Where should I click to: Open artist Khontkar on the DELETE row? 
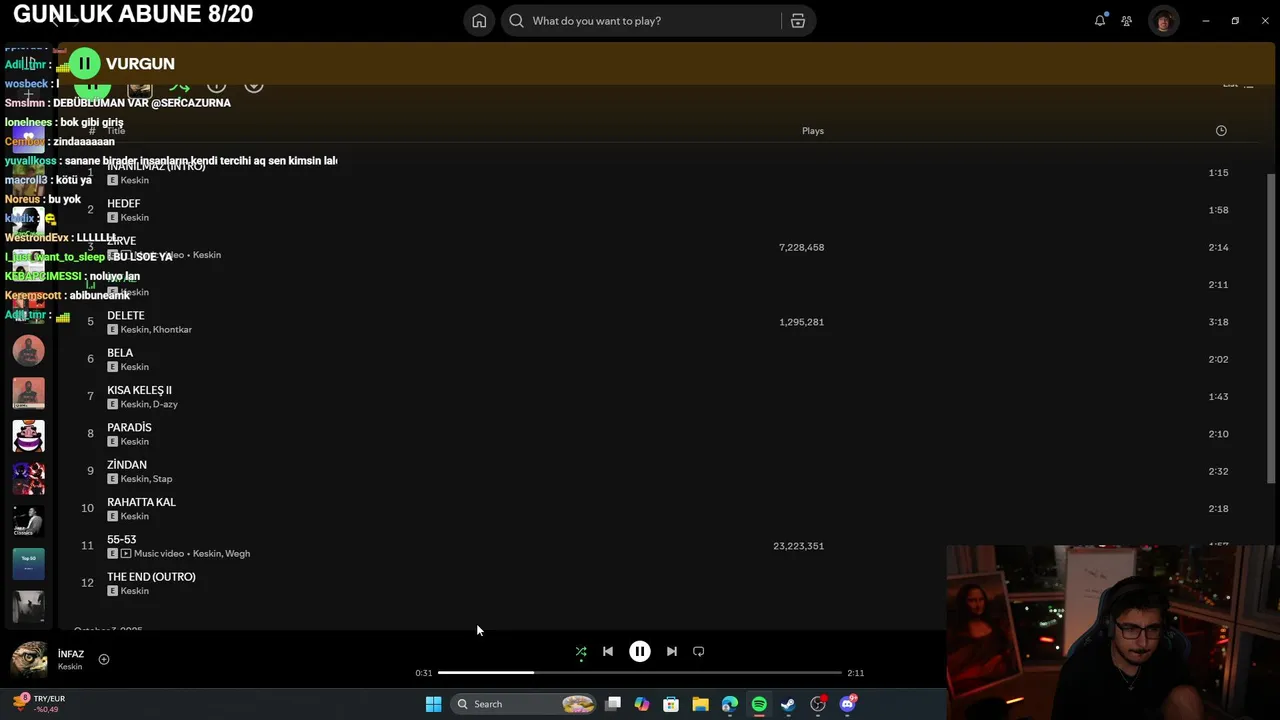(x=172, y=330)
